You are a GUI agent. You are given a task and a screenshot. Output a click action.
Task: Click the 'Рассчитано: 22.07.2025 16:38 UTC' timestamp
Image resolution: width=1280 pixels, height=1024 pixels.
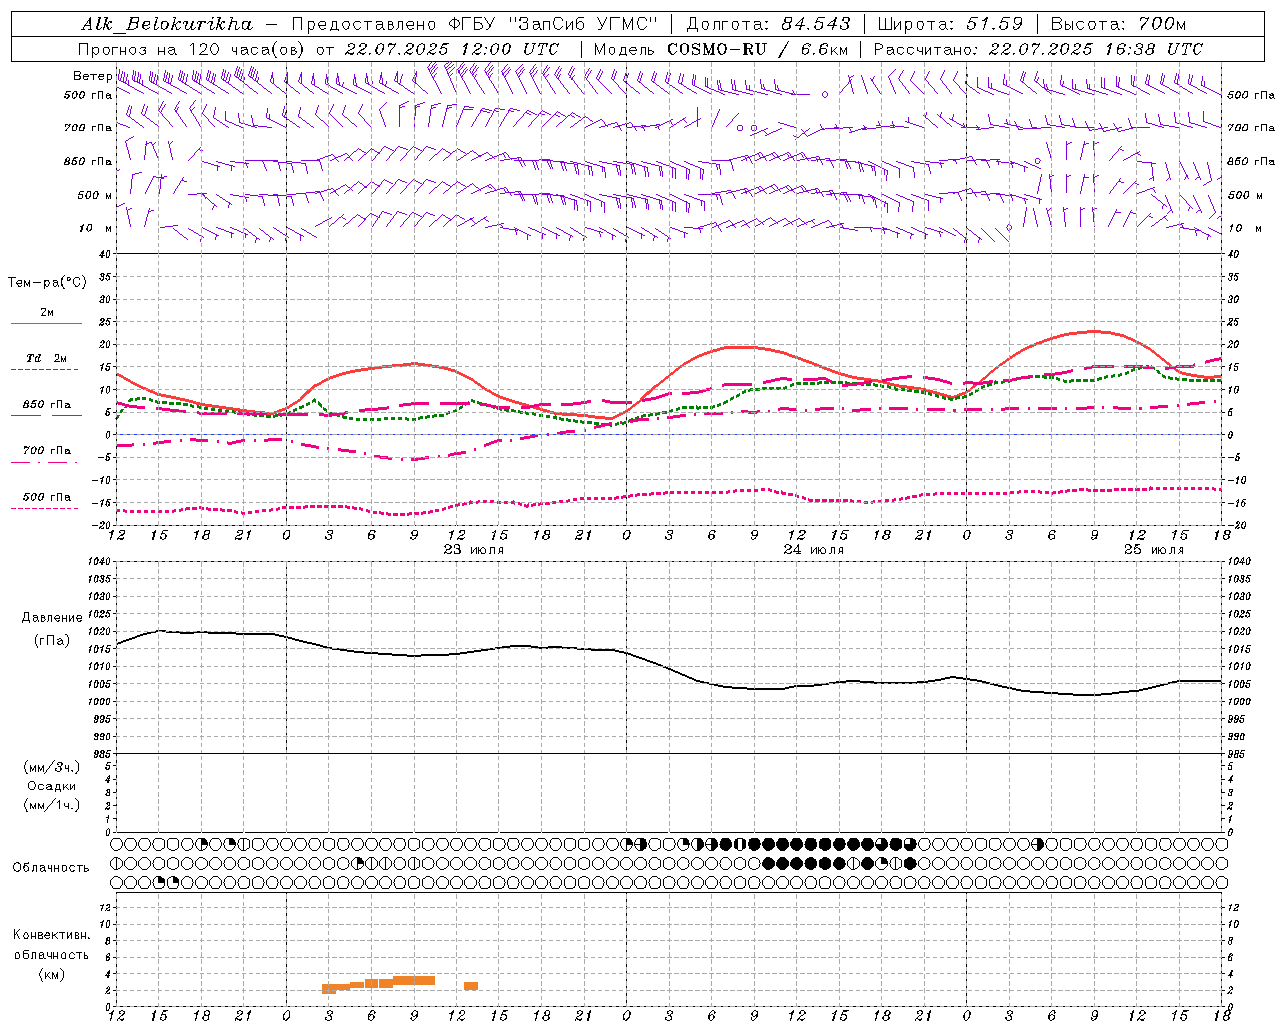[1038, 49]
